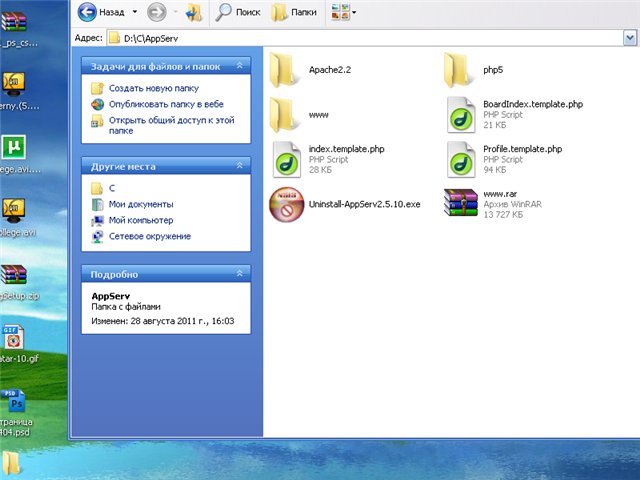This screenshot has height=480, width=640.
Task: Click the Создать новую папку icon
Action: [97, 88]
